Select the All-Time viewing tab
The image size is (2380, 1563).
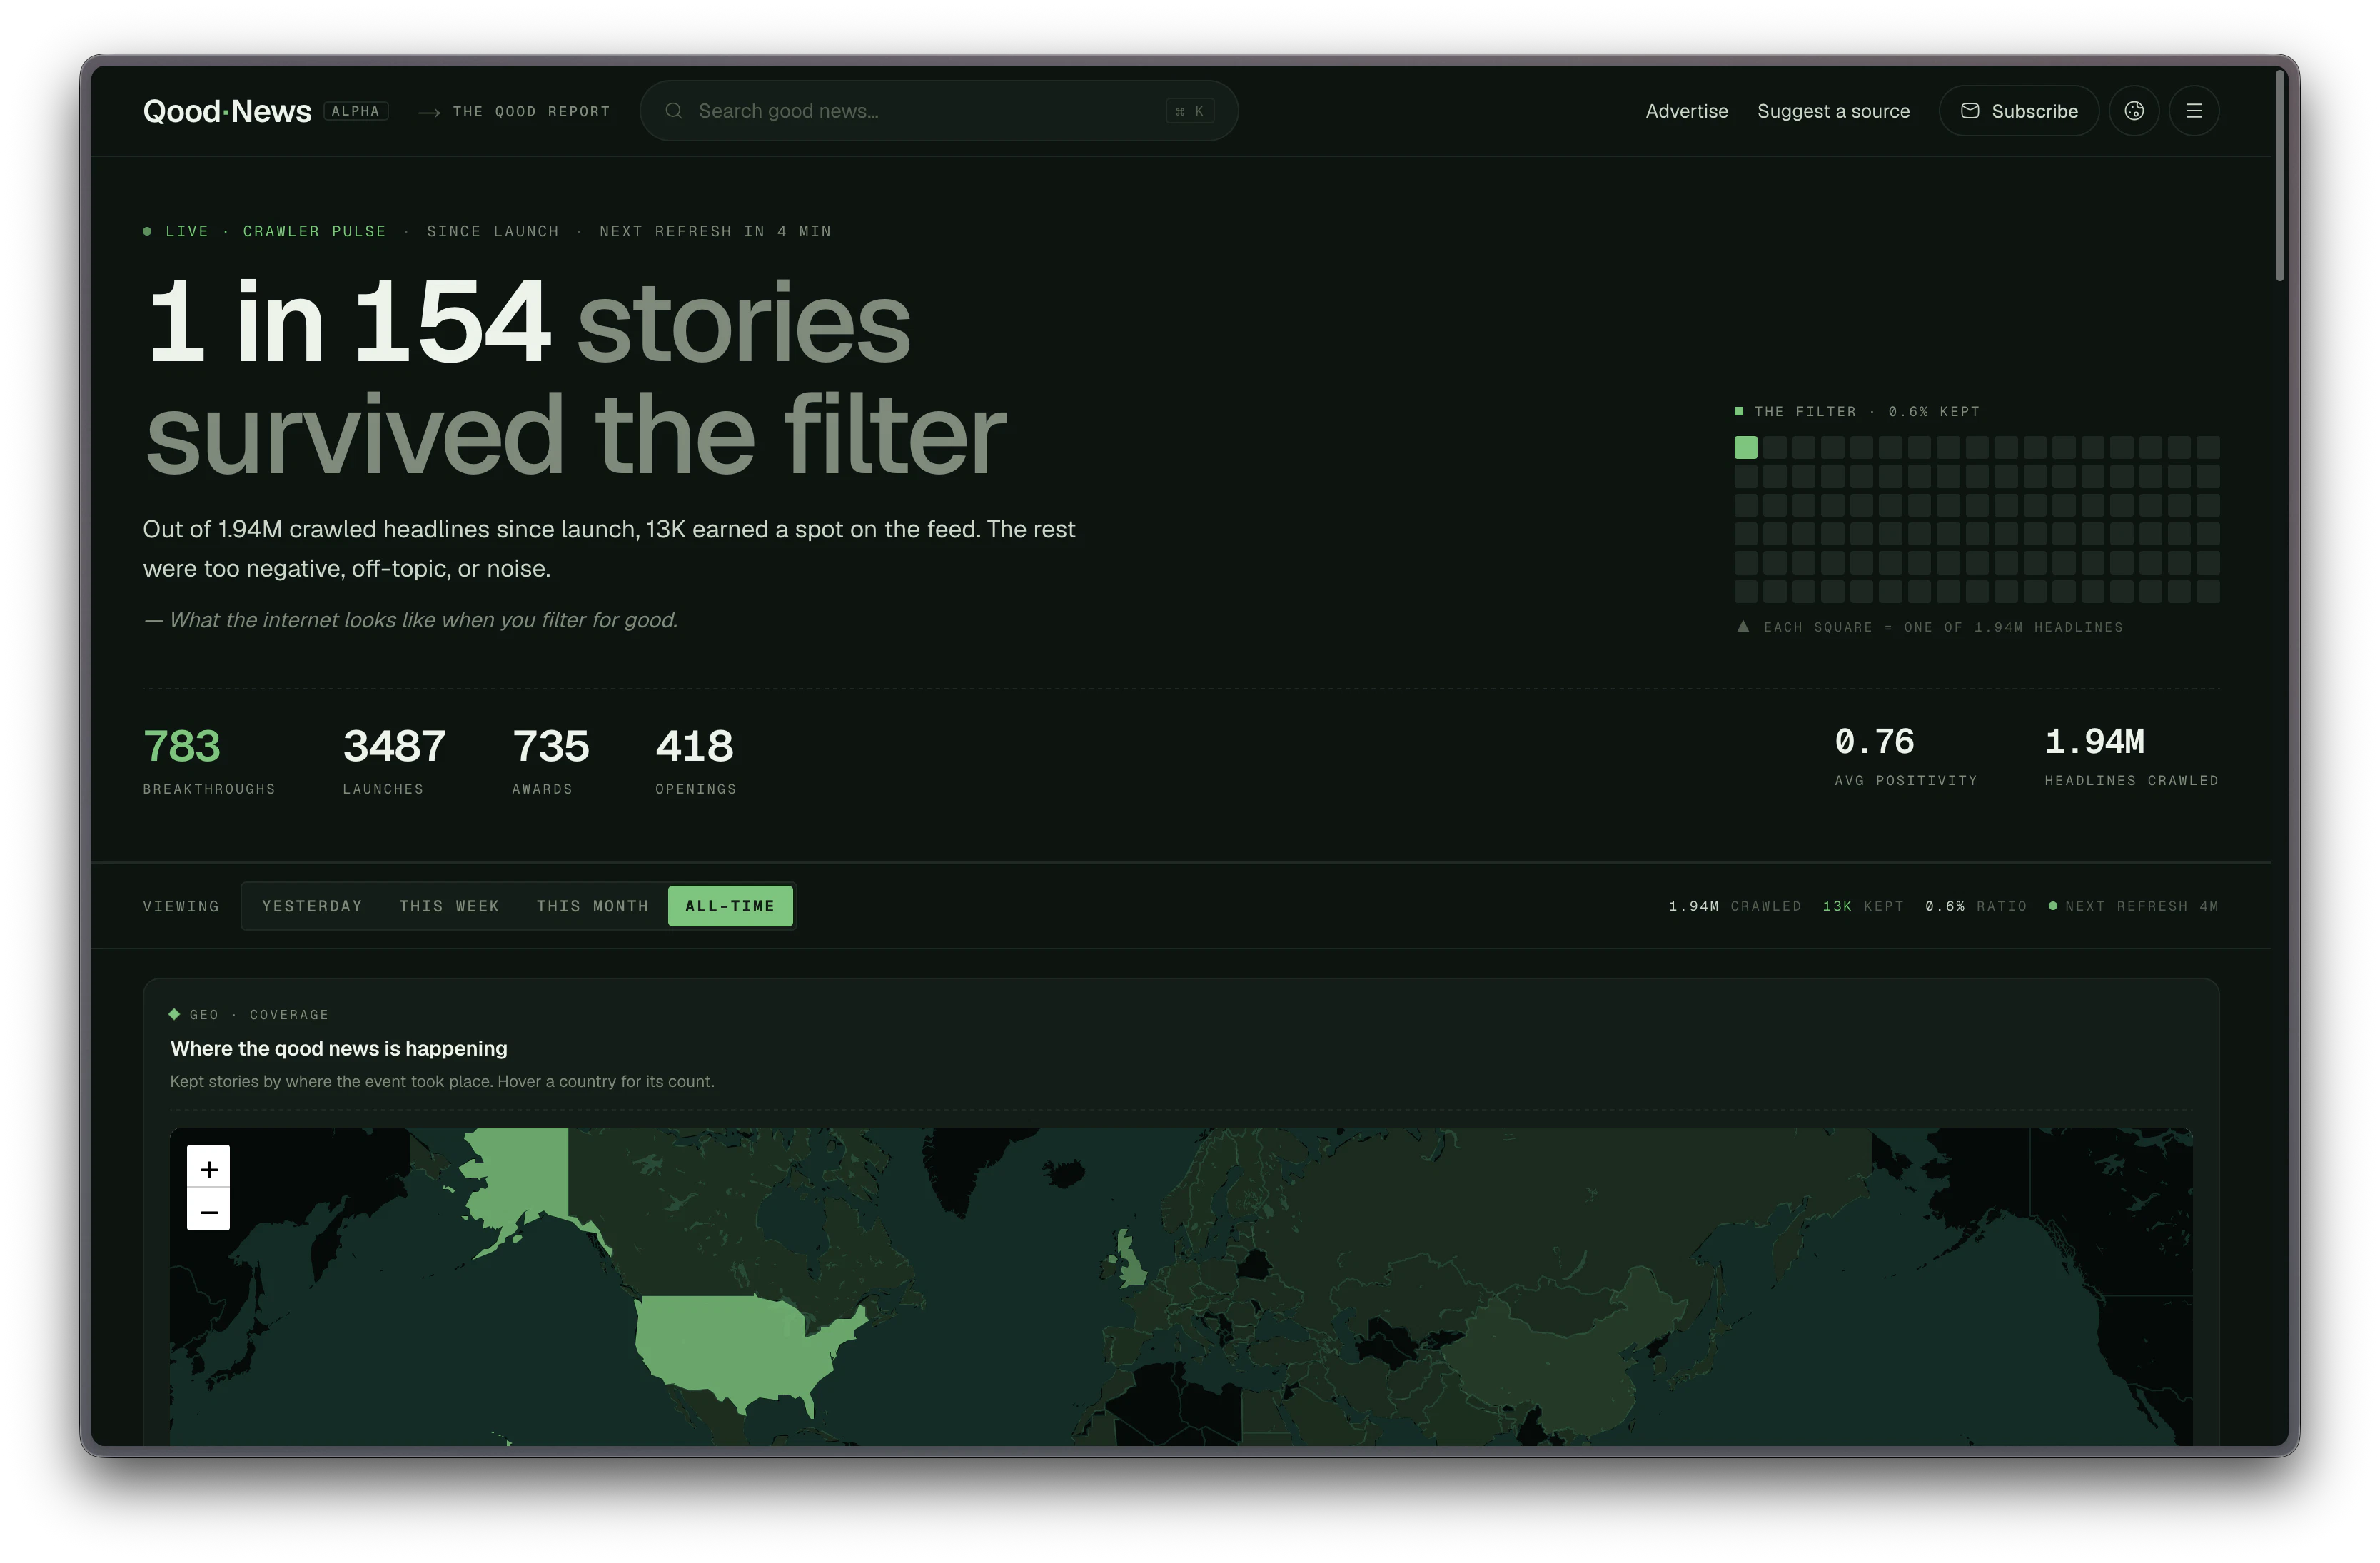(730, 906)
